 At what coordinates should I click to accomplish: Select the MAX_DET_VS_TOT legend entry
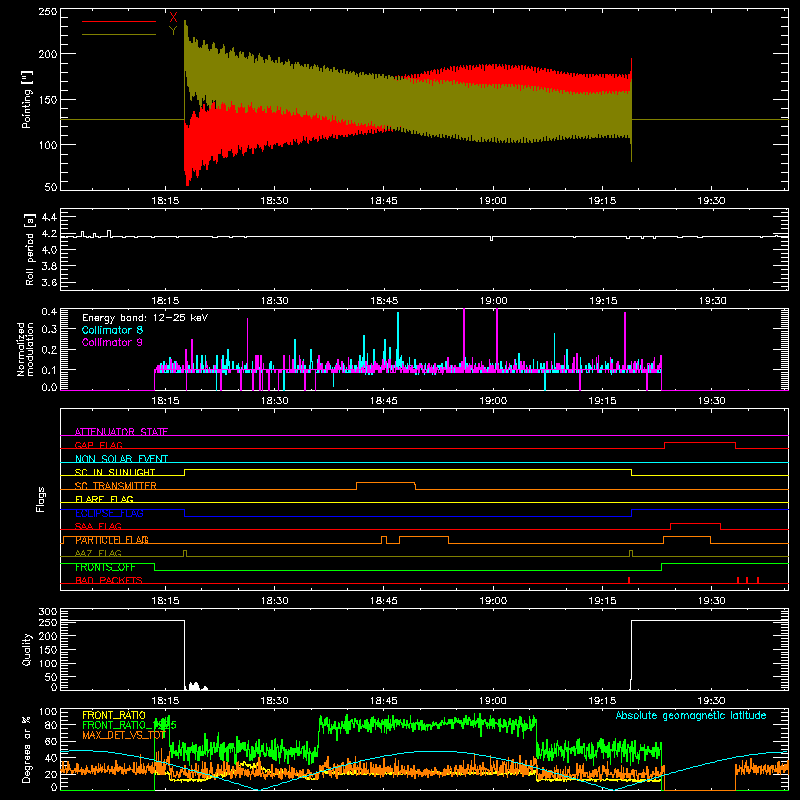(x=124, y=735)
